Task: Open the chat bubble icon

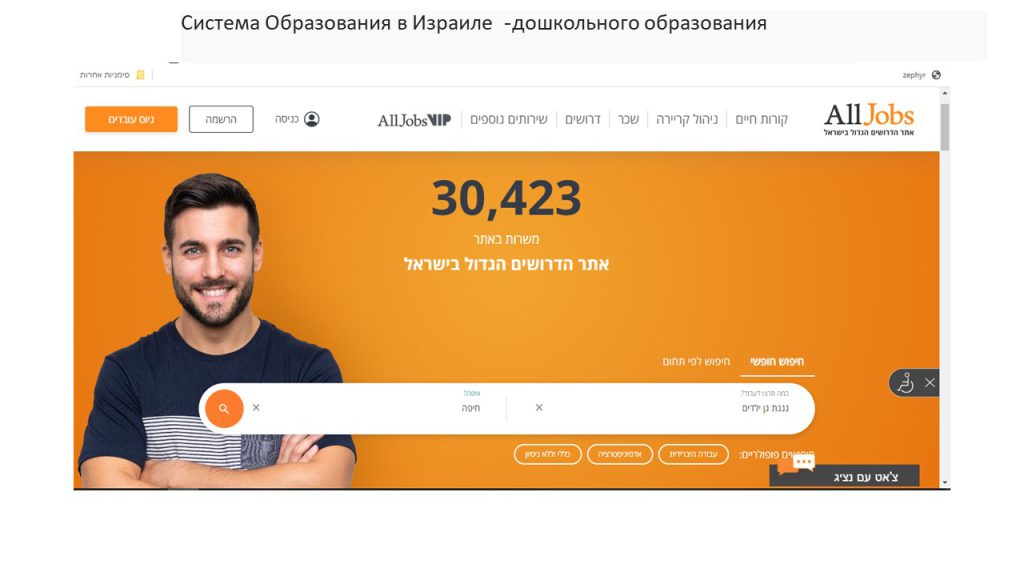Action: [x=797, y=464]
